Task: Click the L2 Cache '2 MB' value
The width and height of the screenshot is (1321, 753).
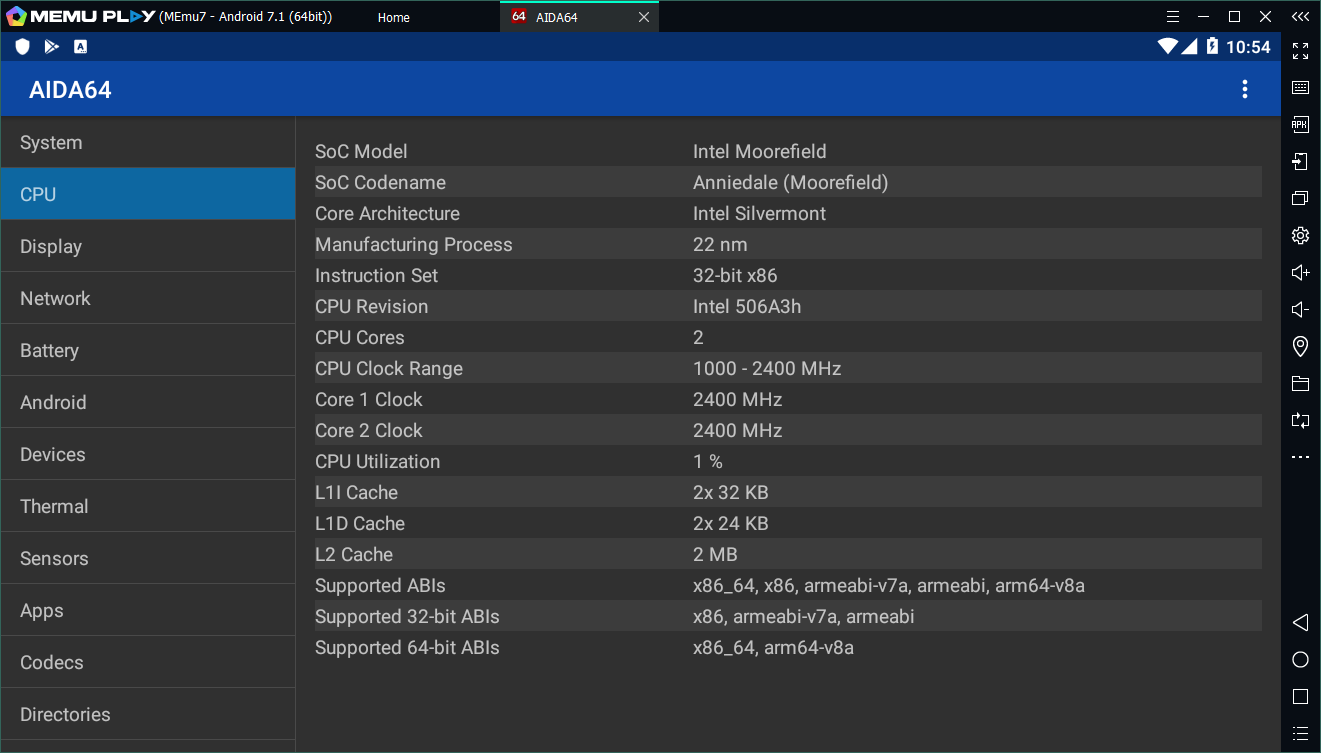Action: 715,554
